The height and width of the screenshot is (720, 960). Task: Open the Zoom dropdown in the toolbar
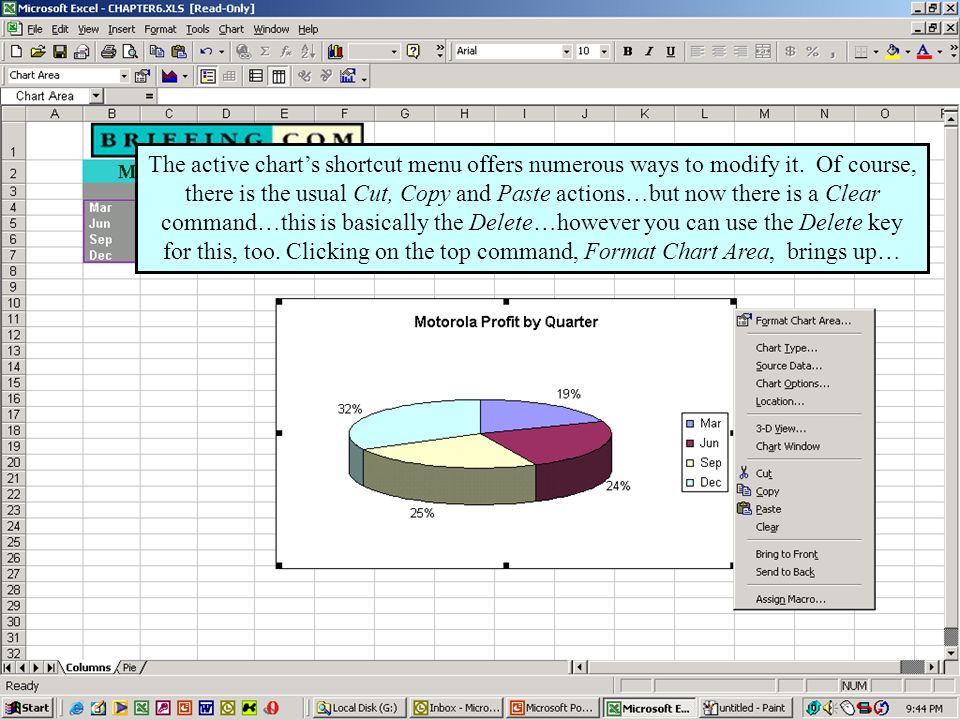[394, 51]
